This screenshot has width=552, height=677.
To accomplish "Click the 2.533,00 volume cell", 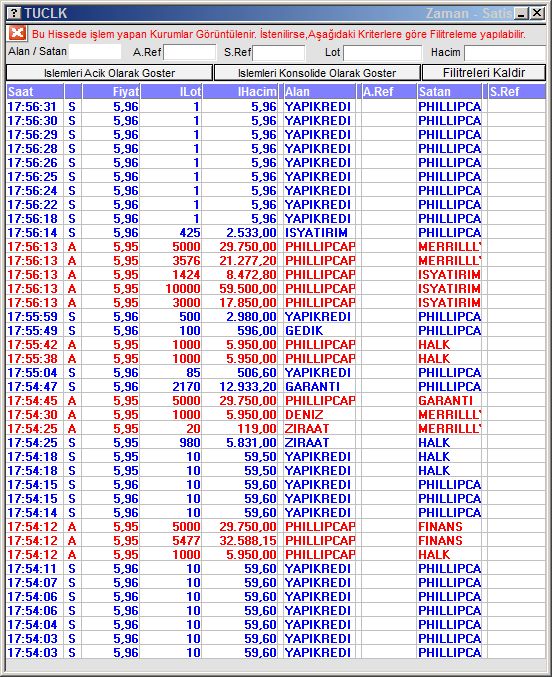I will [x=251, y=233].
